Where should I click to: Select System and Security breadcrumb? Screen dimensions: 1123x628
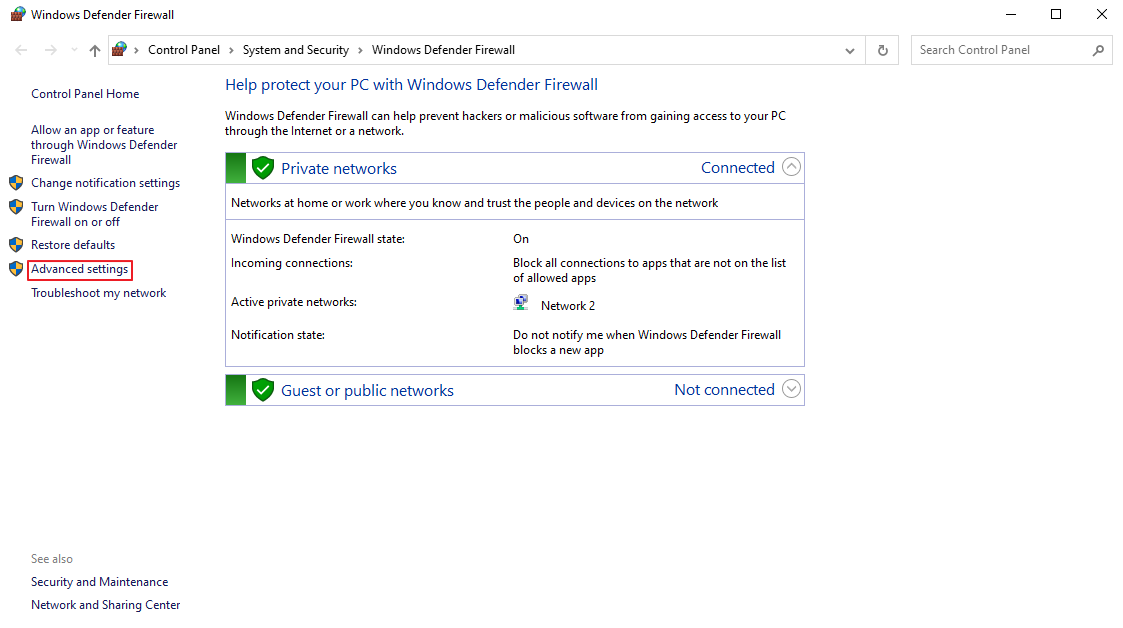coord(296,50)
